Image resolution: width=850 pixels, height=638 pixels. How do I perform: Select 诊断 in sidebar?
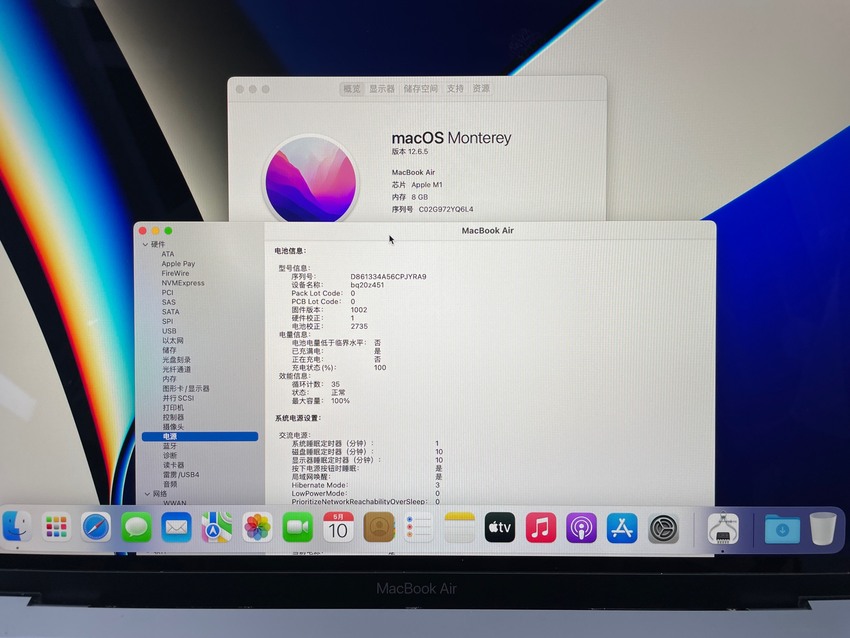tap(170, 455)
